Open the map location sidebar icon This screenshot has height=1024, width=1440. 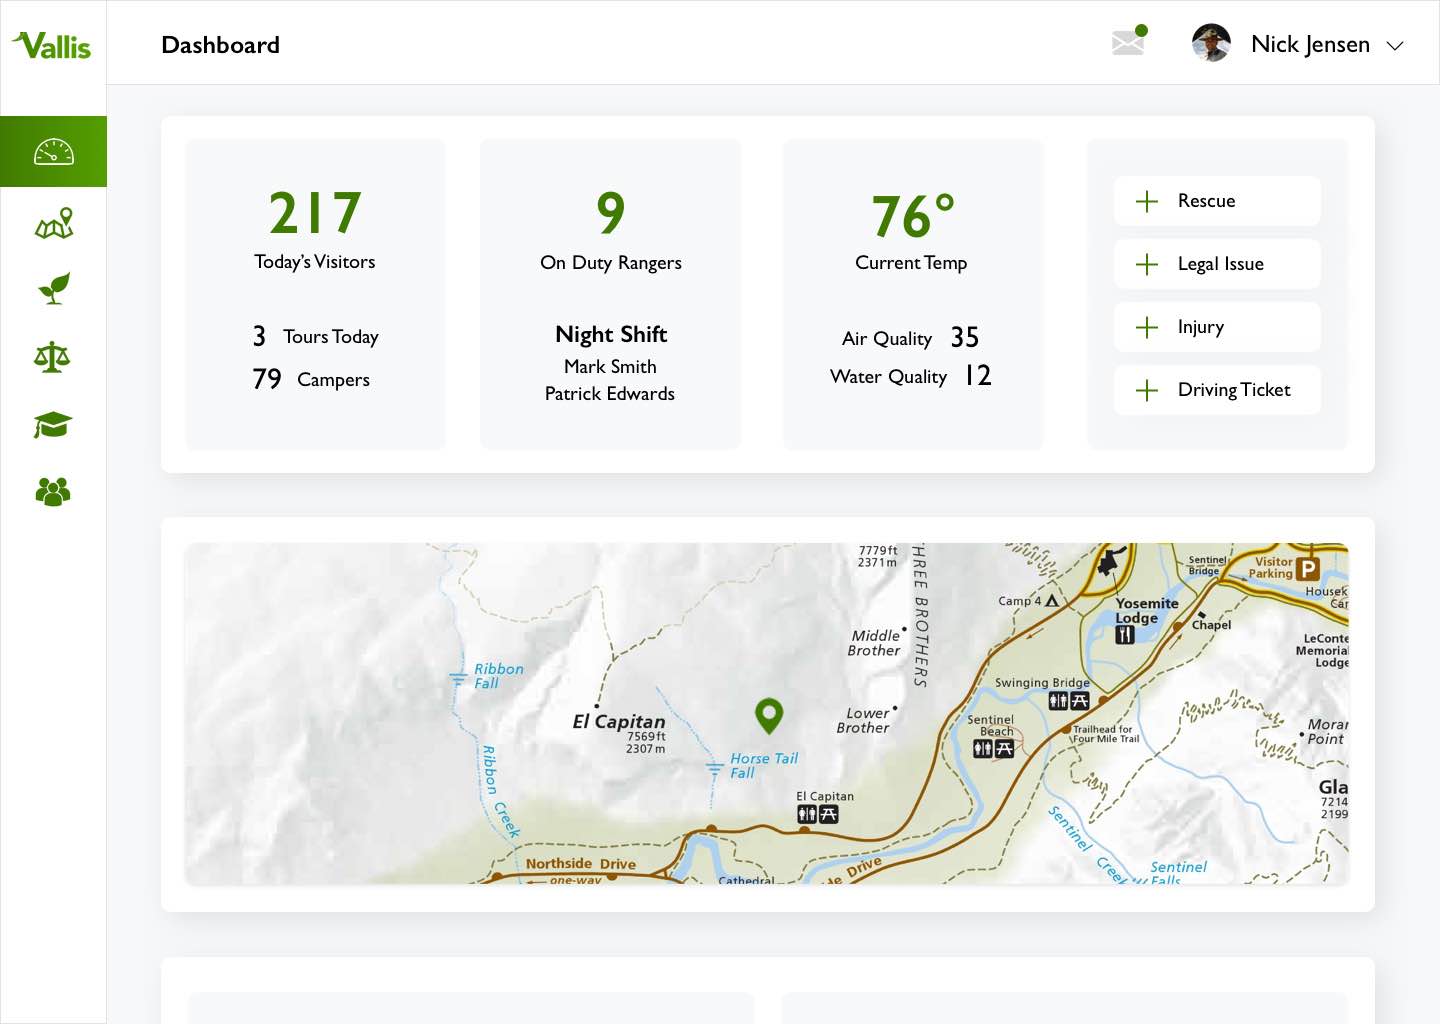pyautogui.click(x=54, y=223)
